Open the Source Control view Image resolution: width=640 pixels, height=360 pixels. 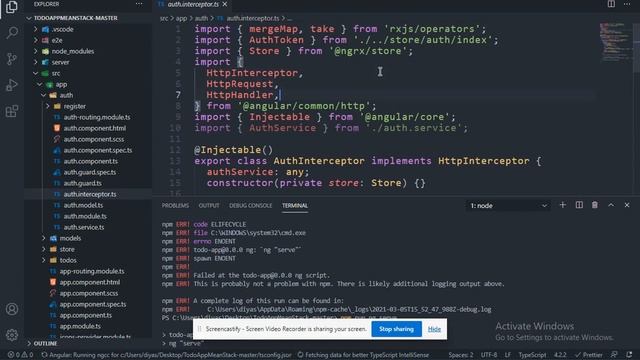point(12,59)
